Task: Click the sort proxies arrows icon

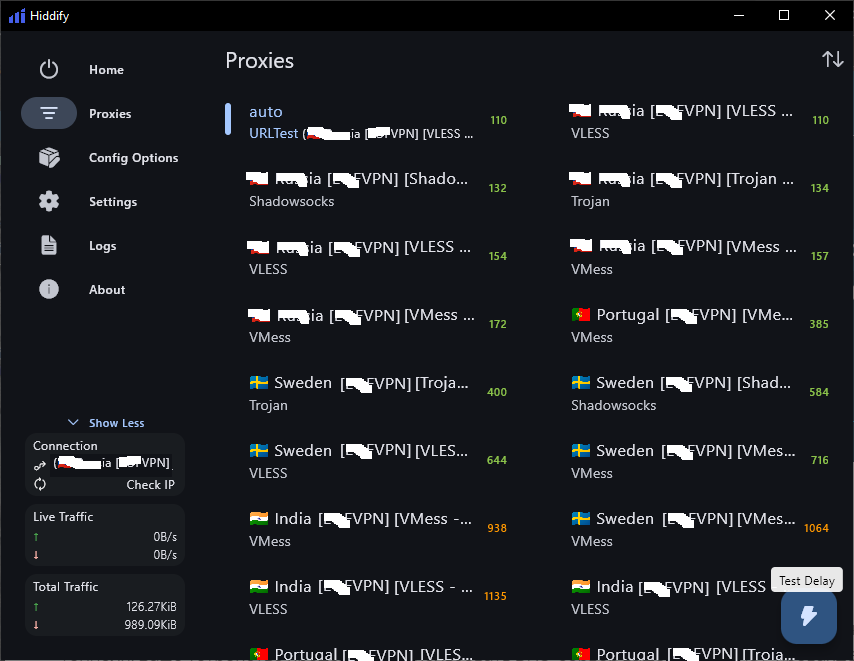Action: (x=832, y=59)
